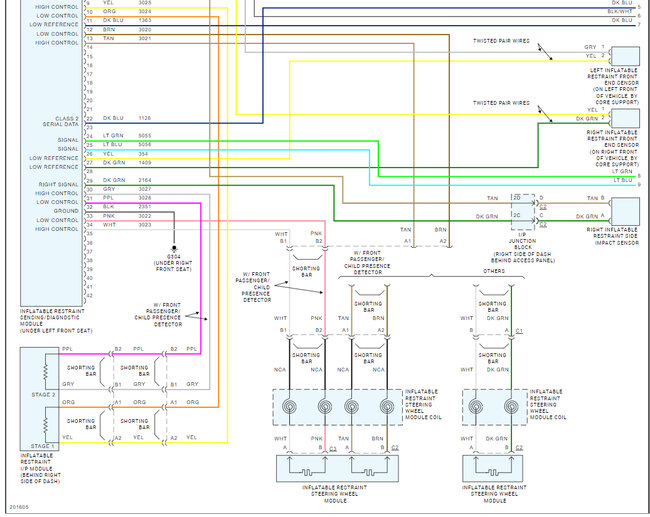This screenshot has width=650, height=517.
Task: Click the GROUND pin label
Action: [x=66, y=211]
